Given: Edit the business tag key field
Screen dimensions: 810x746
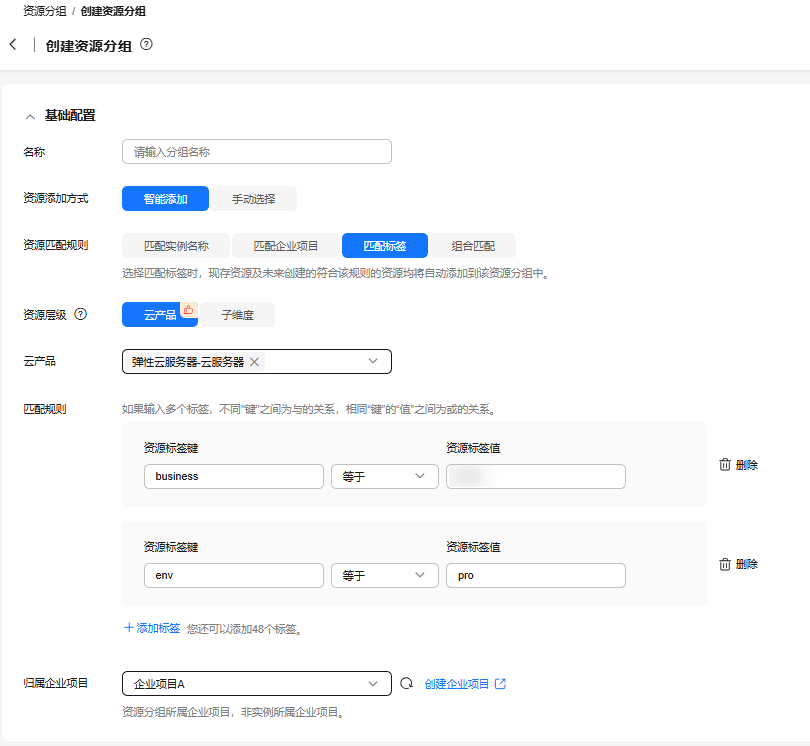Looking at the screenshot, I should click(234, 476).
